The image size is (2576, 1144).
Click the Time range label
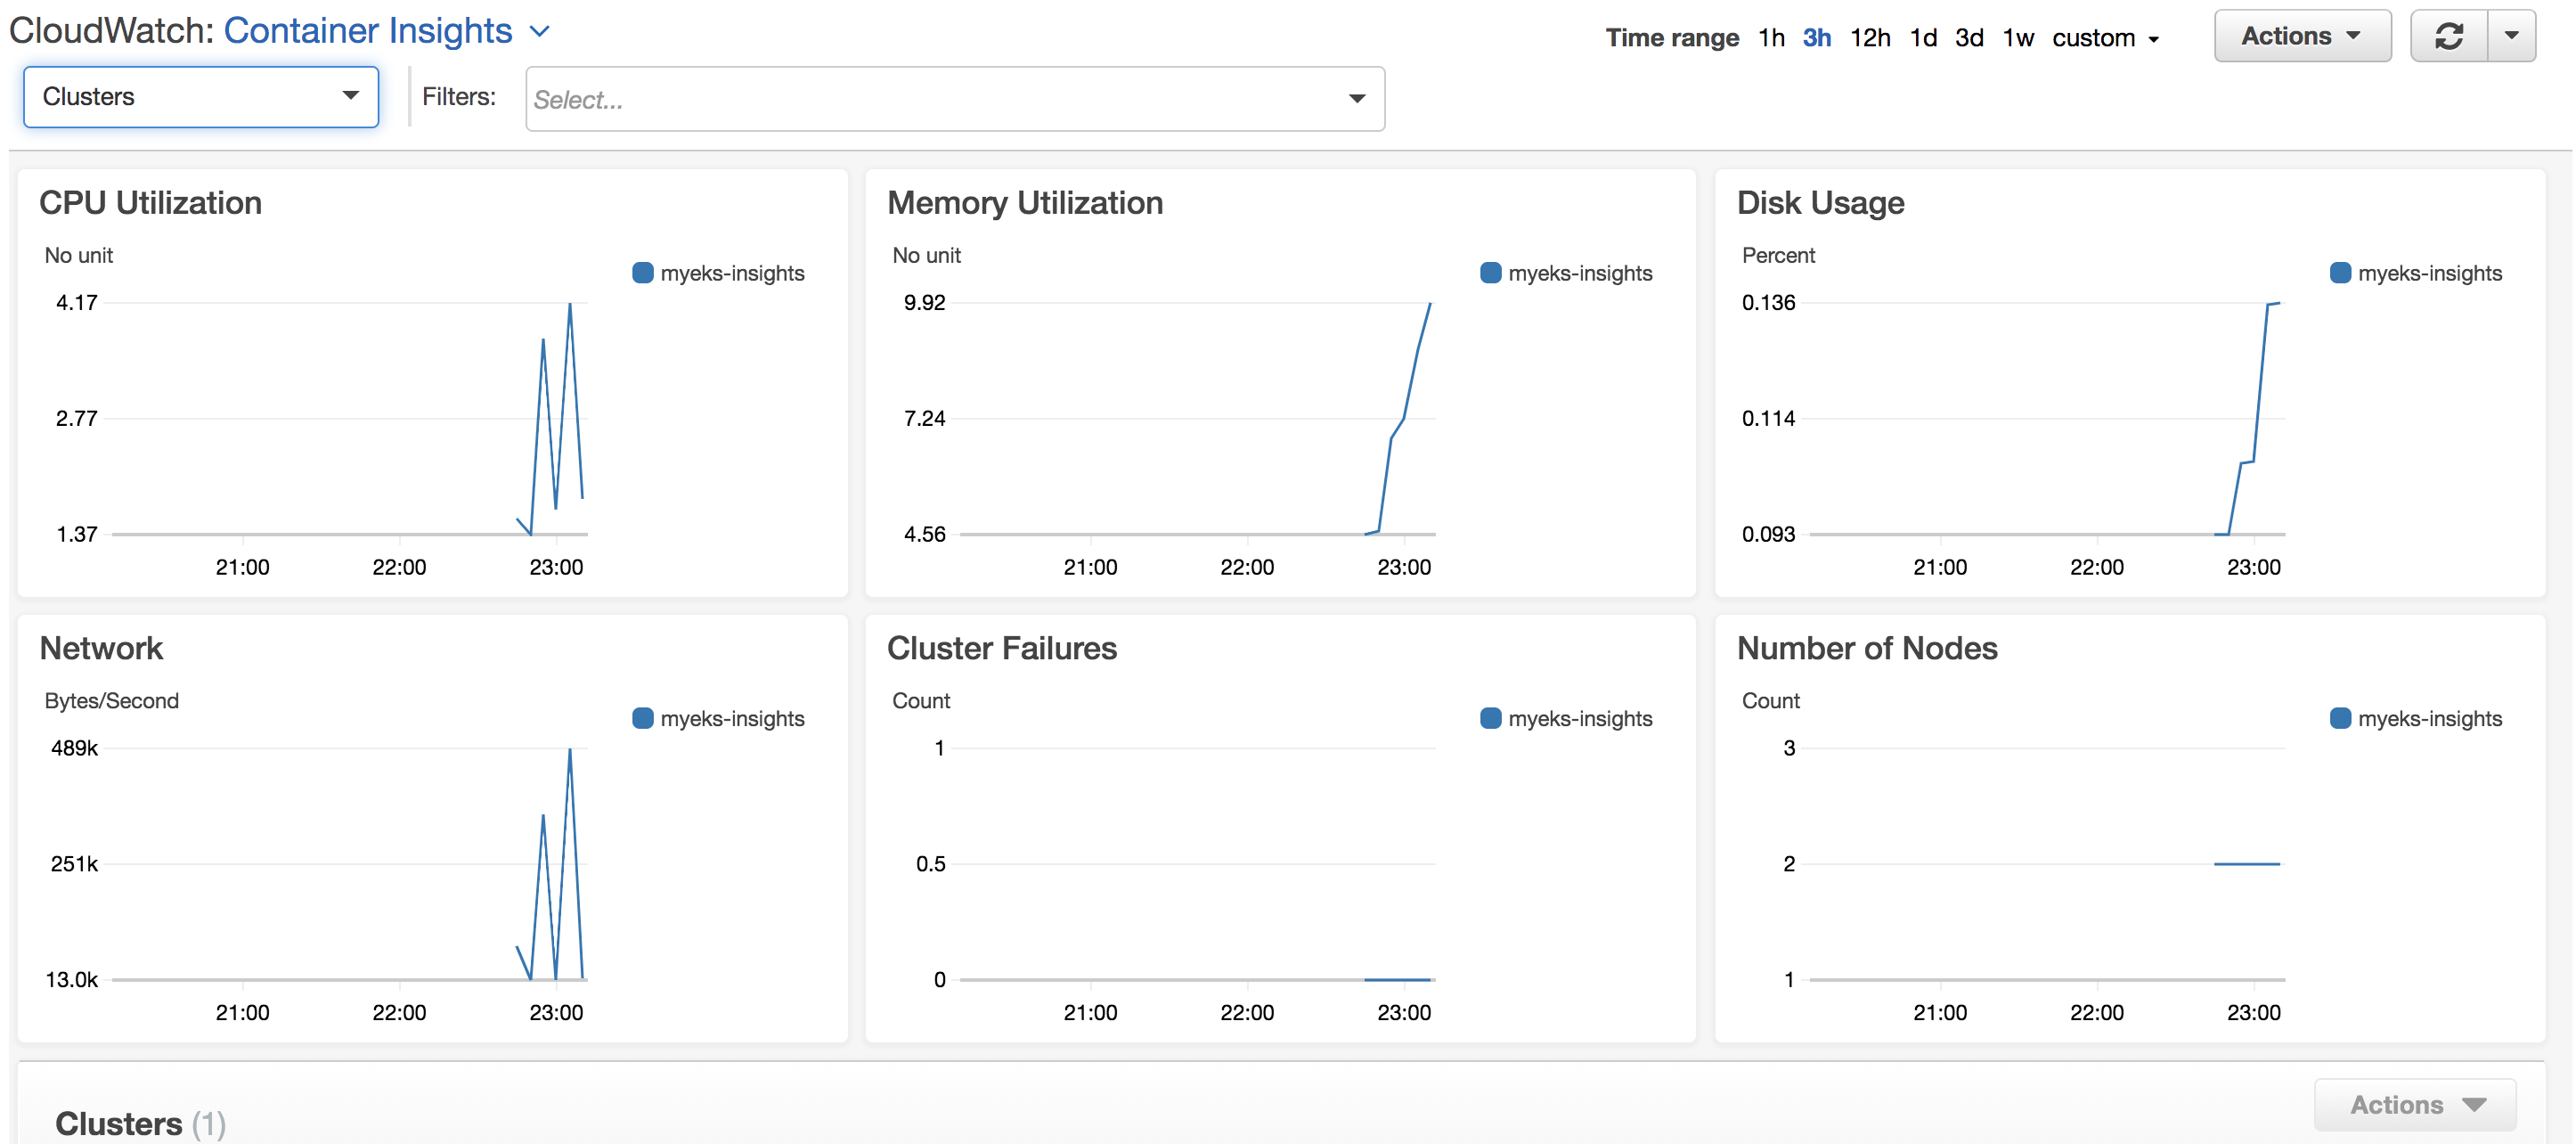click(x=1672, y=38)
